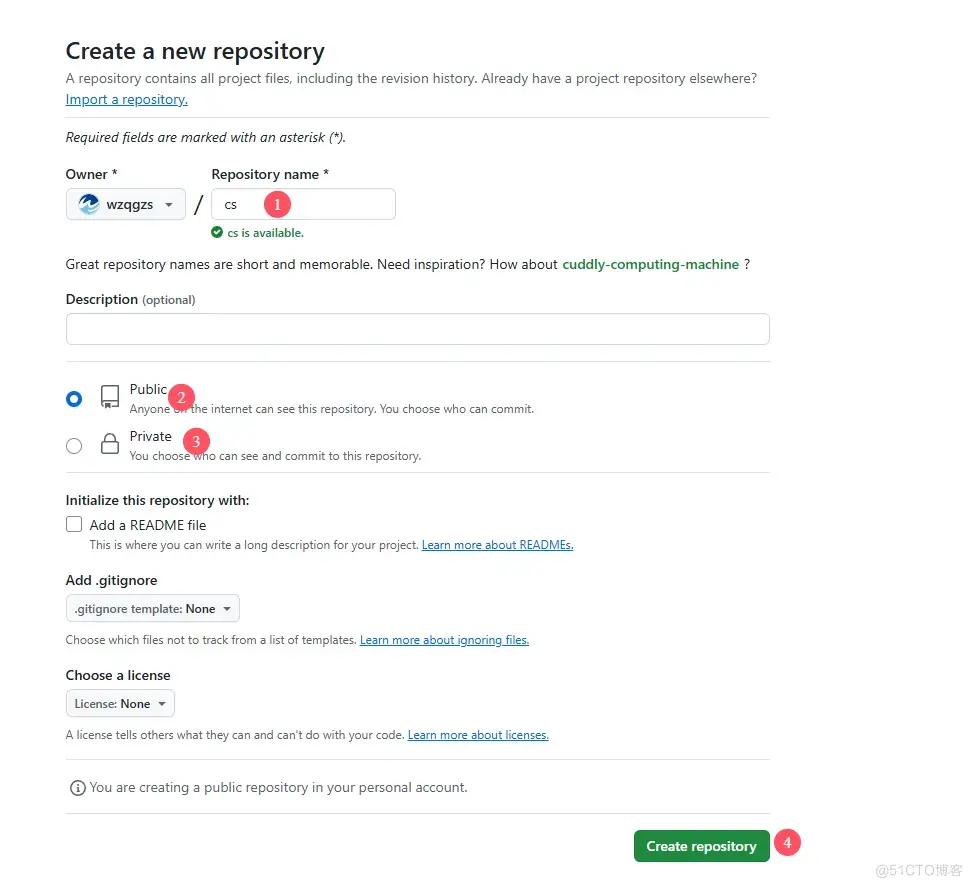Click red annotation badge number 3
The width and height of the screenshot is (972, 887).
(x=196, y=440)
